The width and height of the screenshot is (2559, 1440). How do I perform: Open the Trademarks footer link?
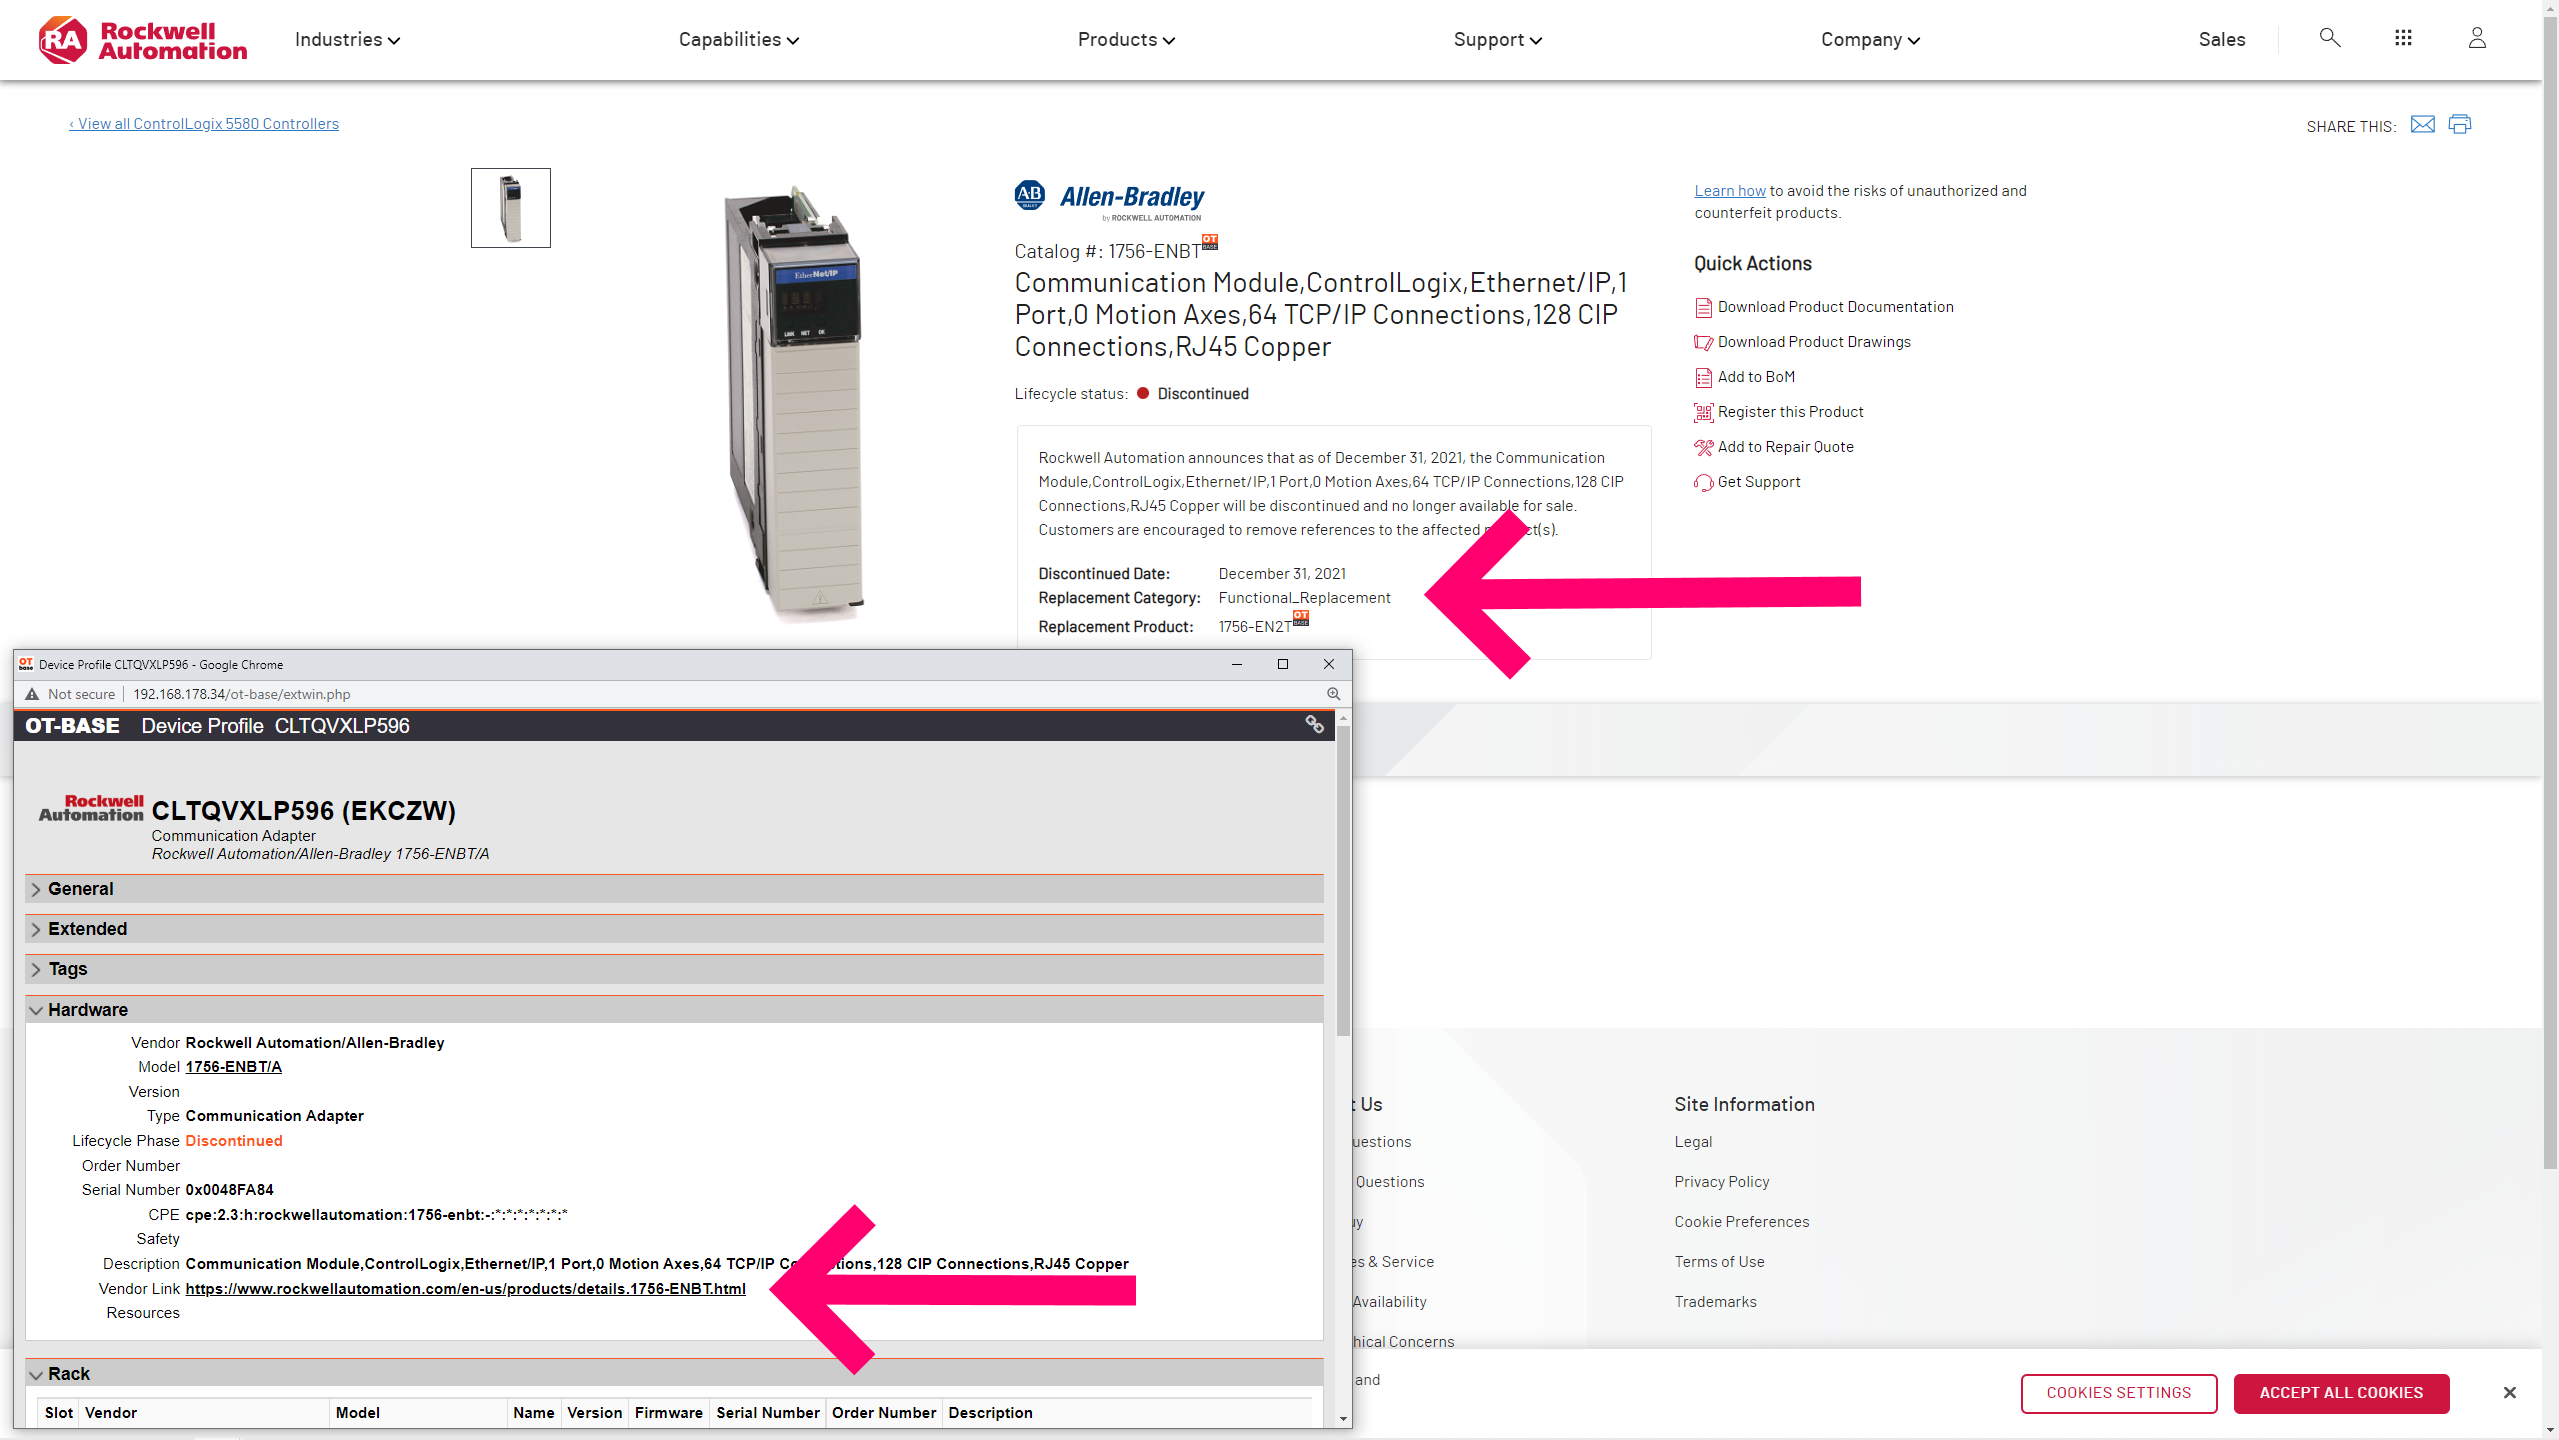[x=1715, y=1302]
